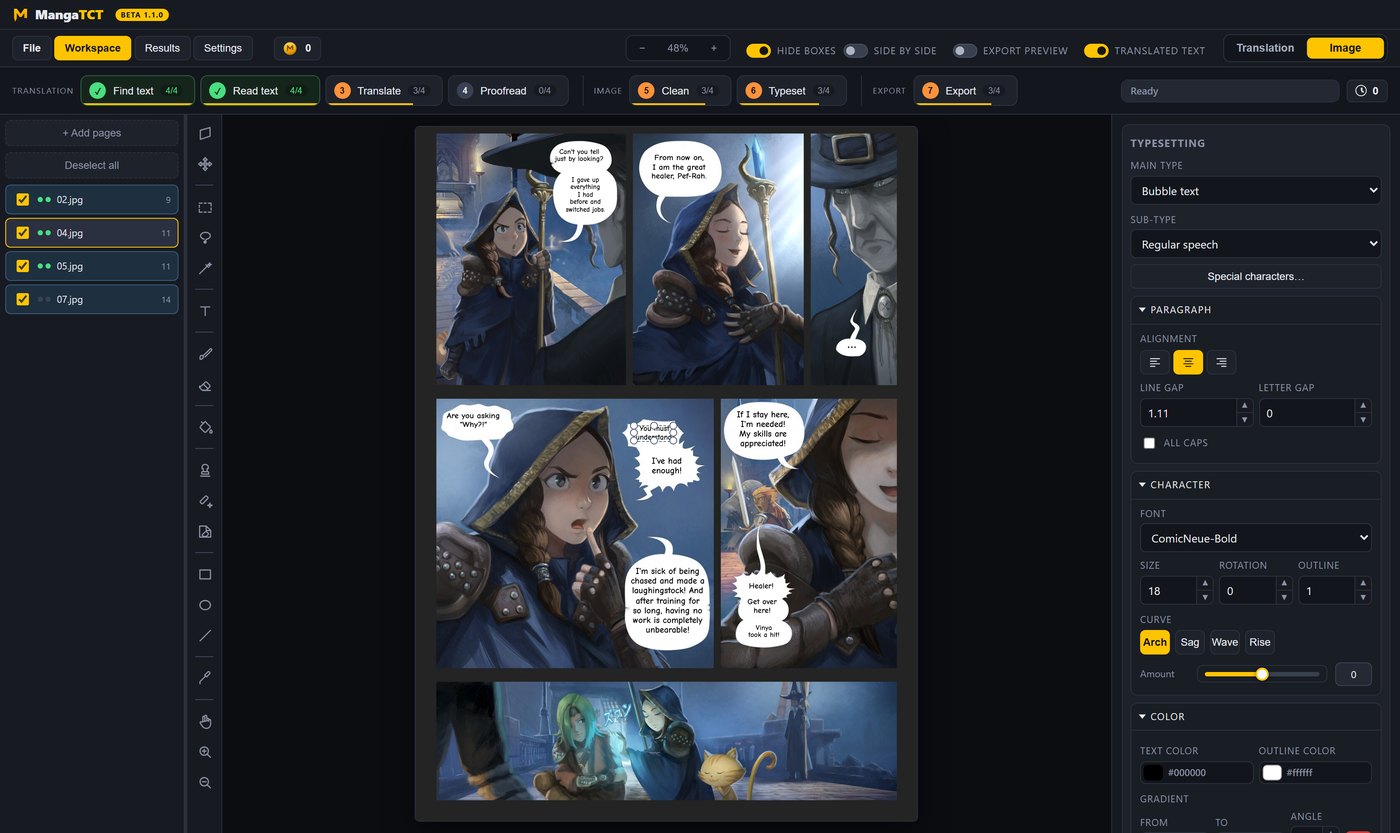Screen dimensions: 1400x833
Task: Select the Hand pan tool
Action: pyautogui.click(x=205, y=721)
